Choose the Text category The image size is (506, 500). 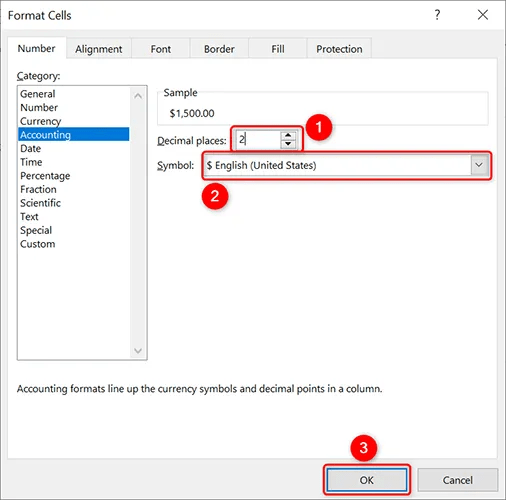point(74,217)
